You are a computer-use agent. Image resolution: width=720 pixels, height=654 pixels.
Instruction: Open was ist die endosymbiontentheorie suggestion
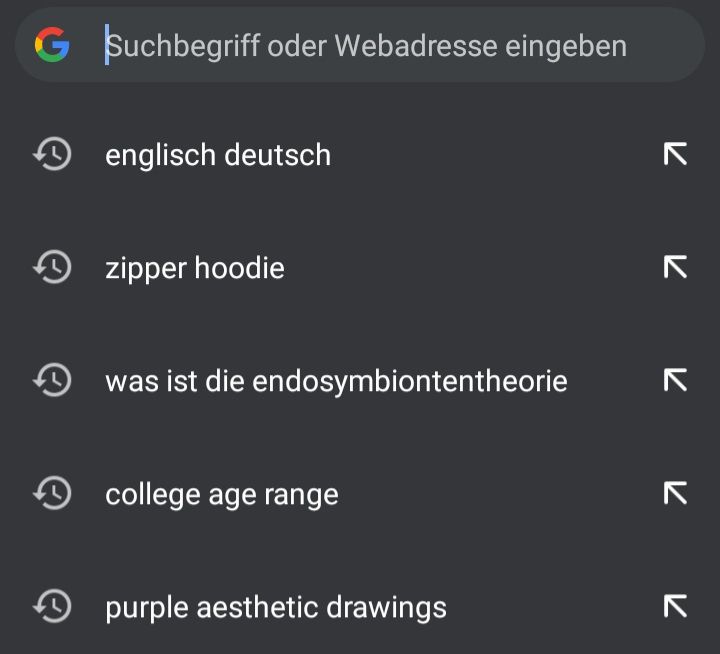click(336, 382)
